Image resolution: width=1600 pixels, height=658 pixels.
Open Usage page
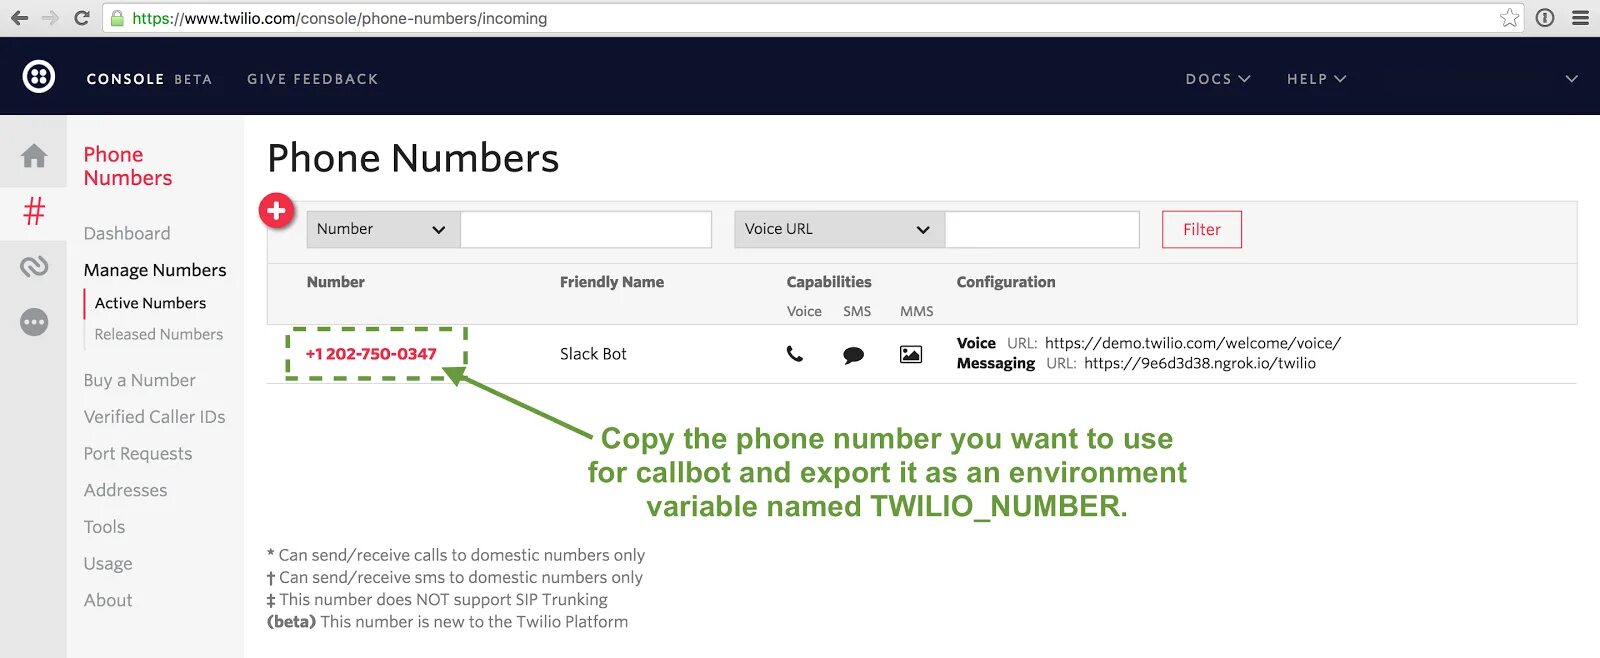pos(108,564)
